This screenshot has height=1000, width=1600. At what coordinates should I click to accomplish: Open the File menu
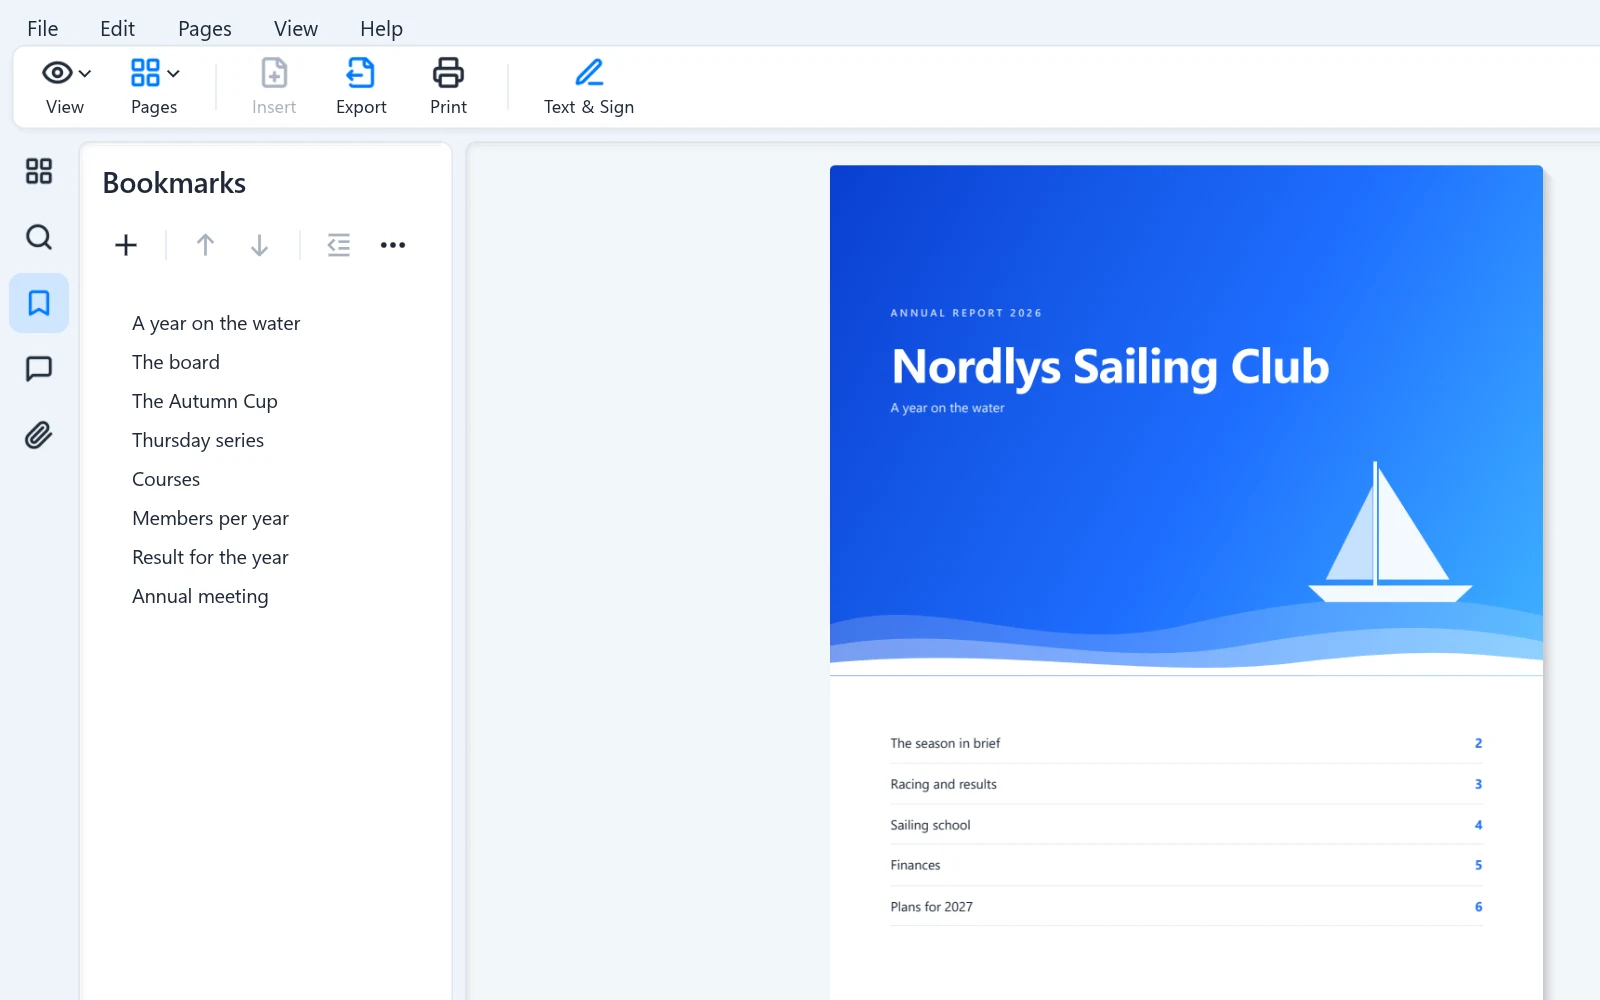43,29
